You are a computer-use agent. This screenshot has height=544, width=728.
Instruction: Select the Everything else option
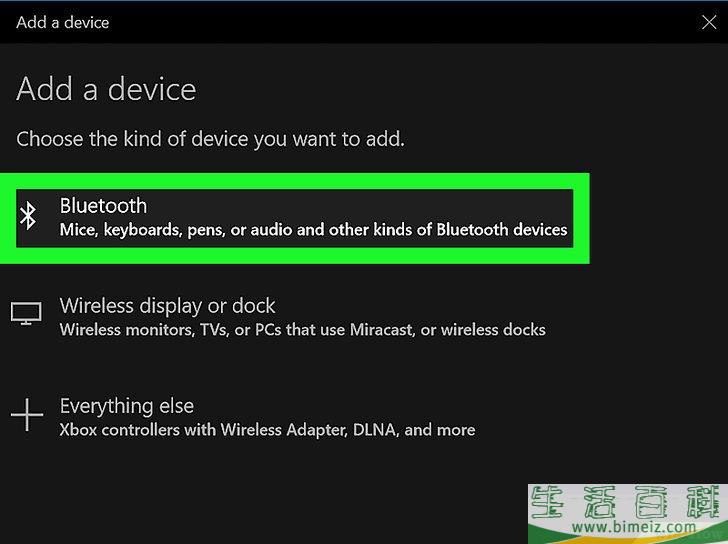(x=127, y=406)
